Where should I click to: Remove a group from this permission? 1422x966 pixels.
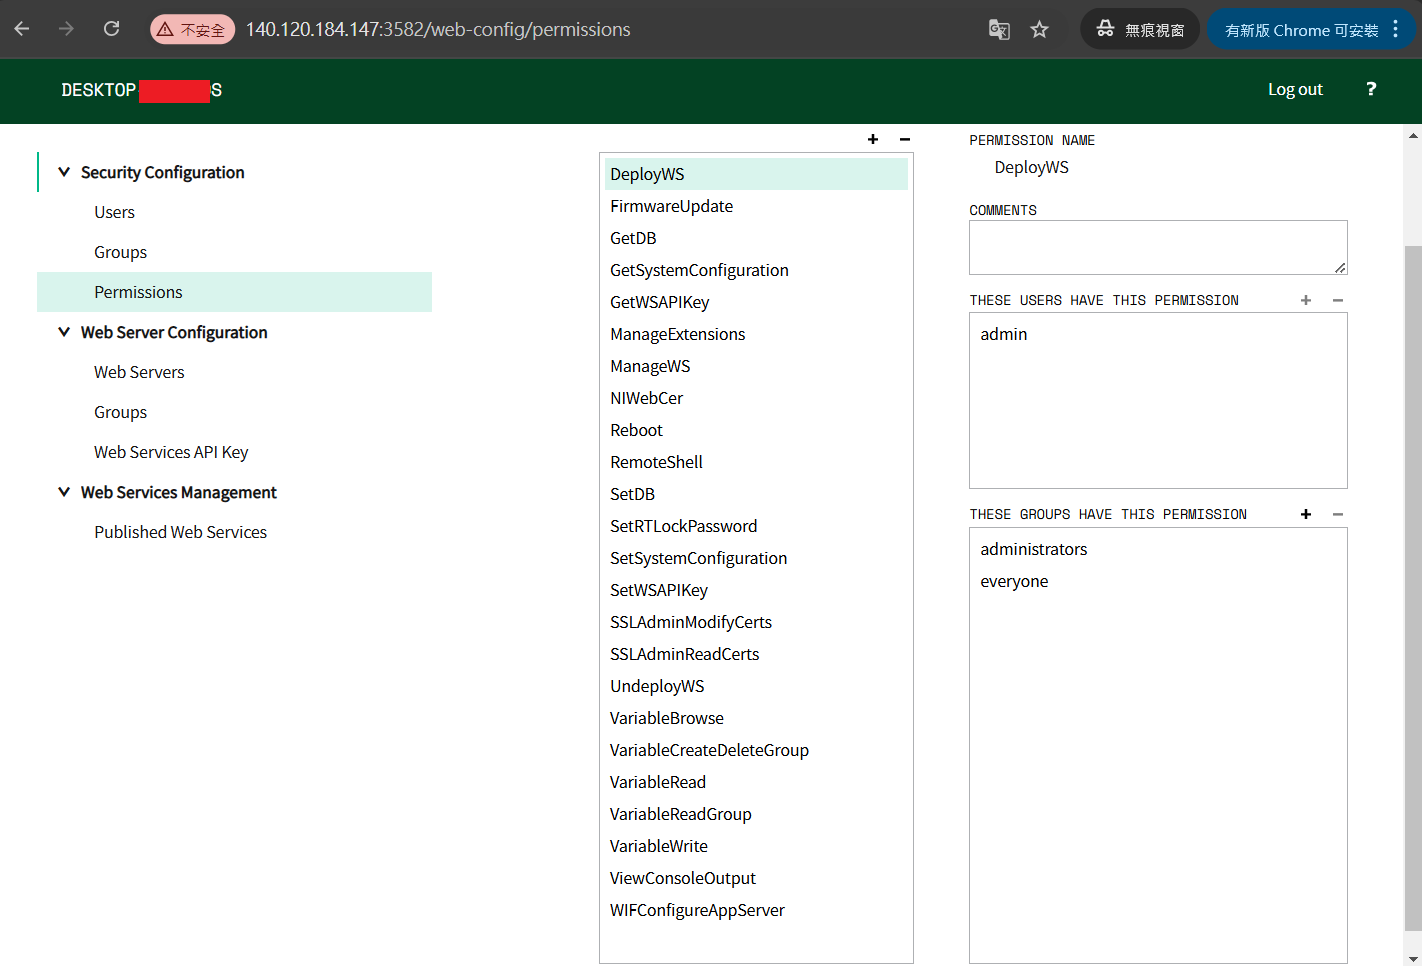(1338, 514)
